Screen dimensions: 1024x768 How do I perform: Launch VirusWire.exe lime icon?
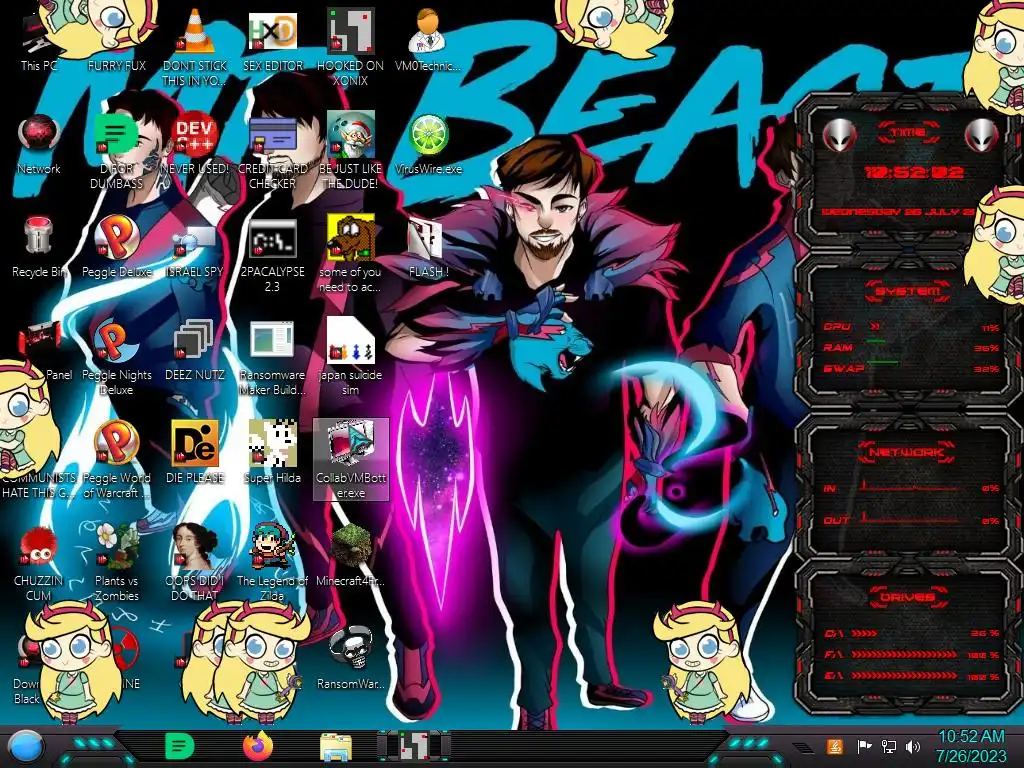[x=428, y=144]
